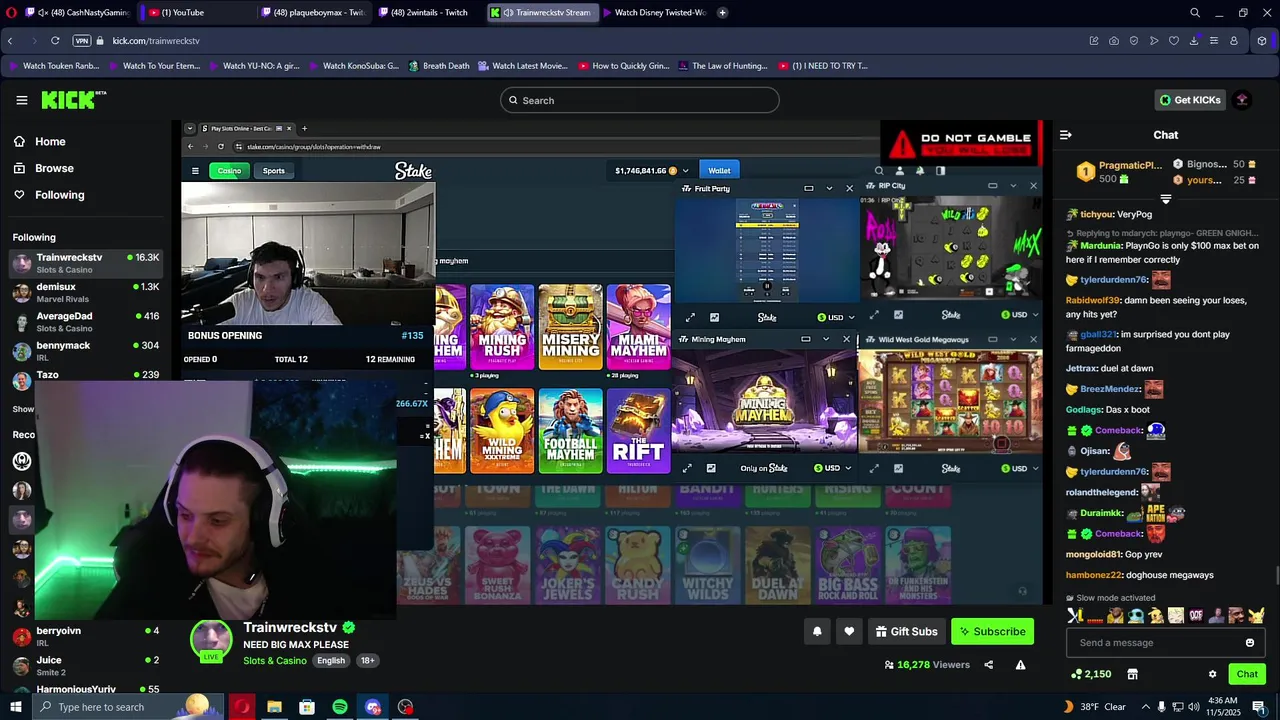
Task: Open Windows Start menu
Action: point(17,707)
